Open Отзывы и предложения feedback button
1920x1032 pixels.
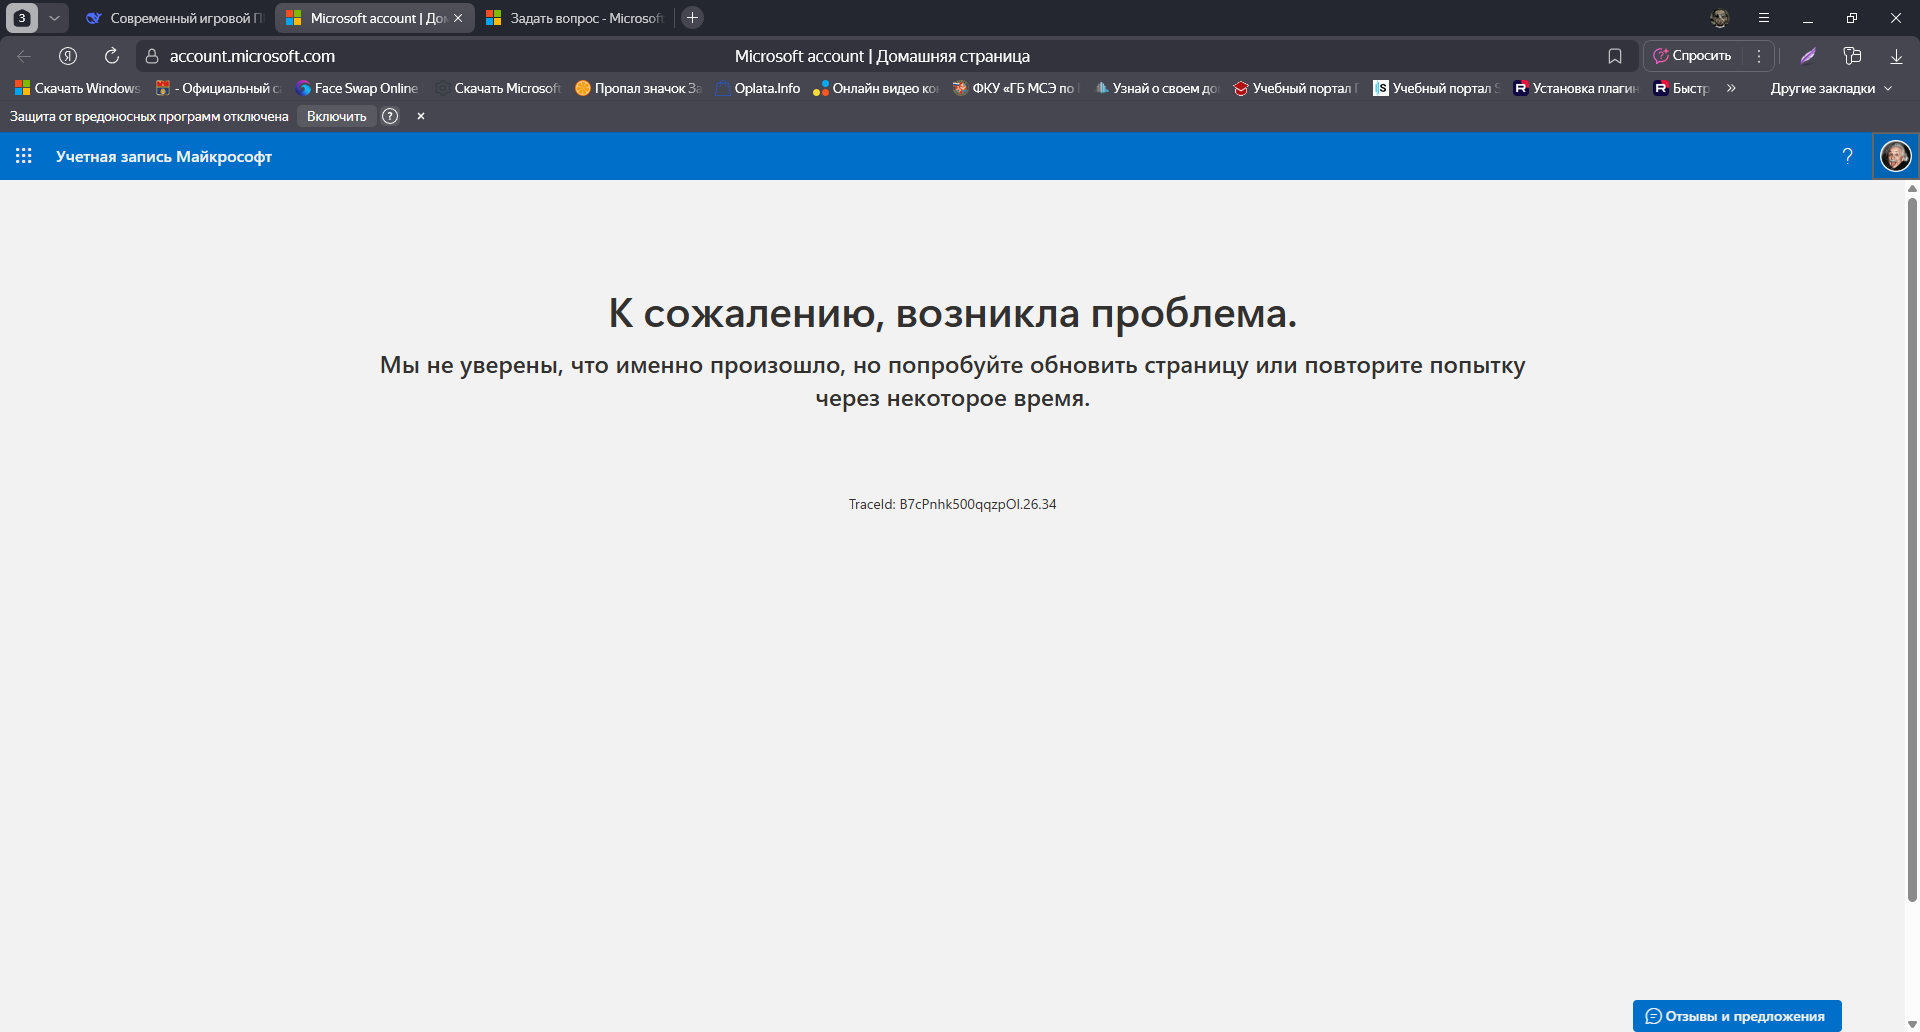1737,1016
